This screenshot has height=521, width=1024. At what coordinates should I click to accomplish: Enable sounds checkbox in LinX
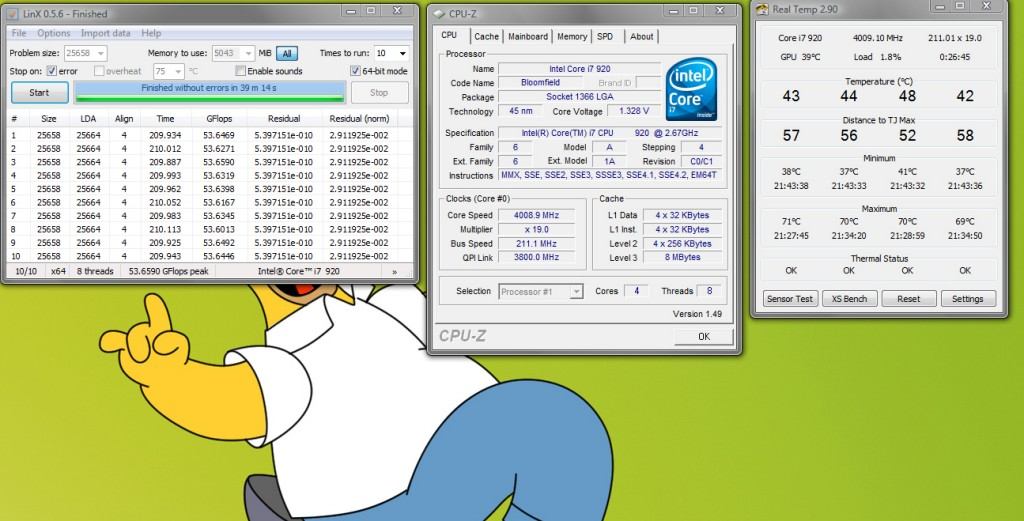240,71
